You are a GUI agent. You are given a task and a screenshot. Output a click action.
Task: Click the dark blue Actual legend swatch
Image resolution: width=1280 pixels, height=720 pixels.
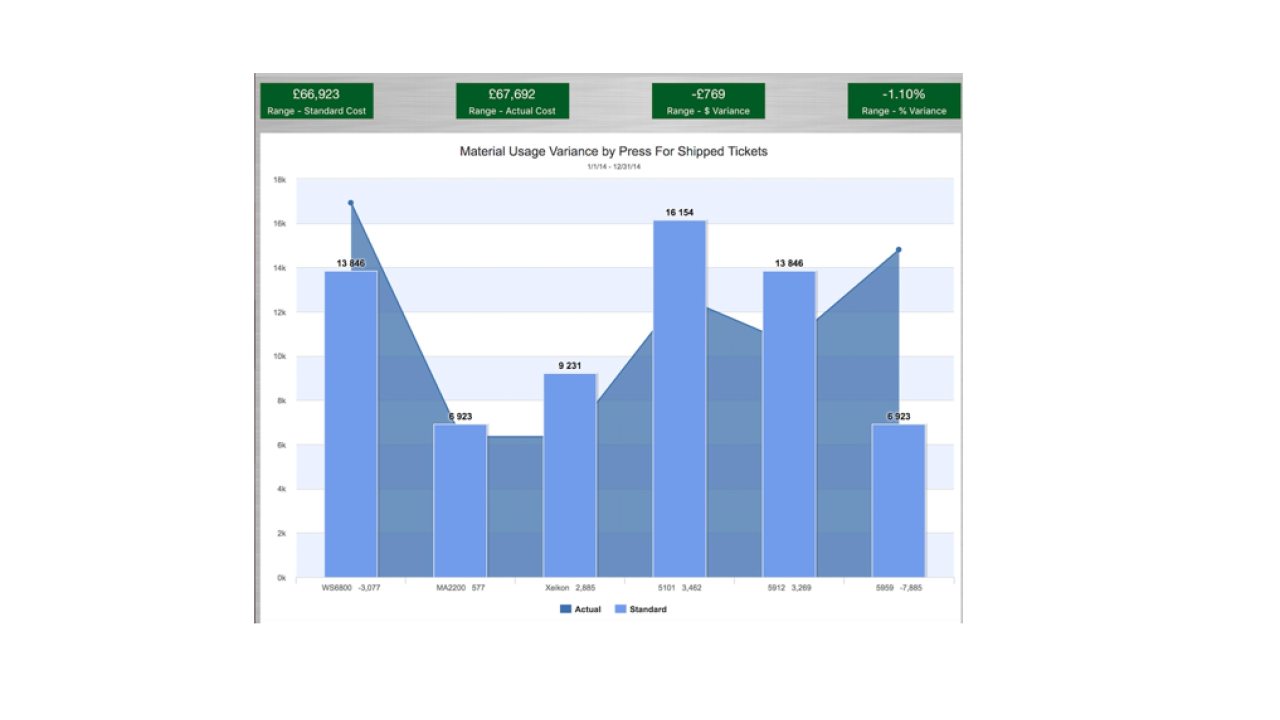pos(566,609)
